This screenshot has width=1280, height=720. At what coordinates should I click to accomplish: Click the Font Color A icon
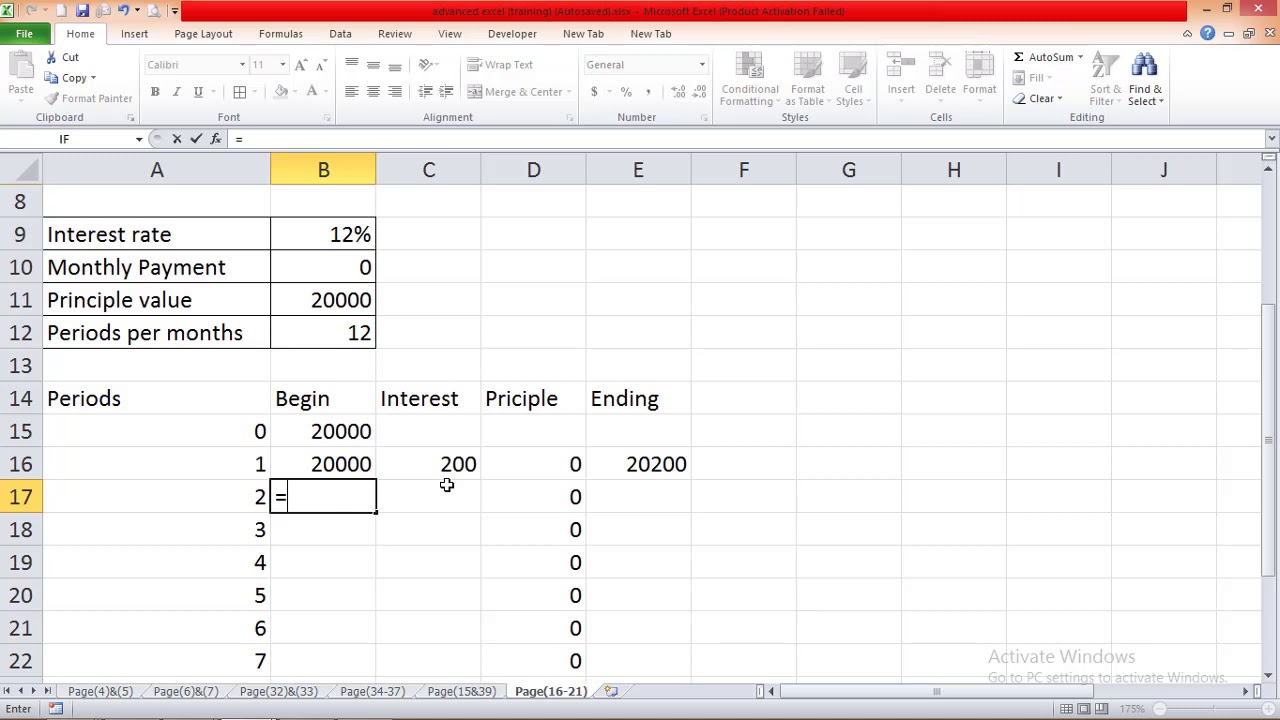pos(312,92)
